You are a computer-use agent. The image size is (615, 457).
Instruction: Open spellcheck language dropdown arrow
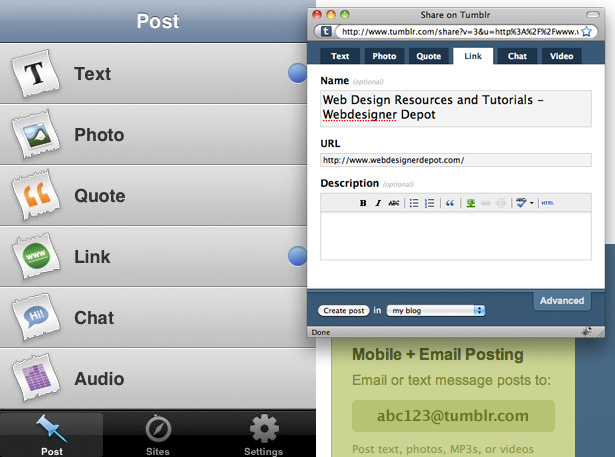[x=531, y=203]
